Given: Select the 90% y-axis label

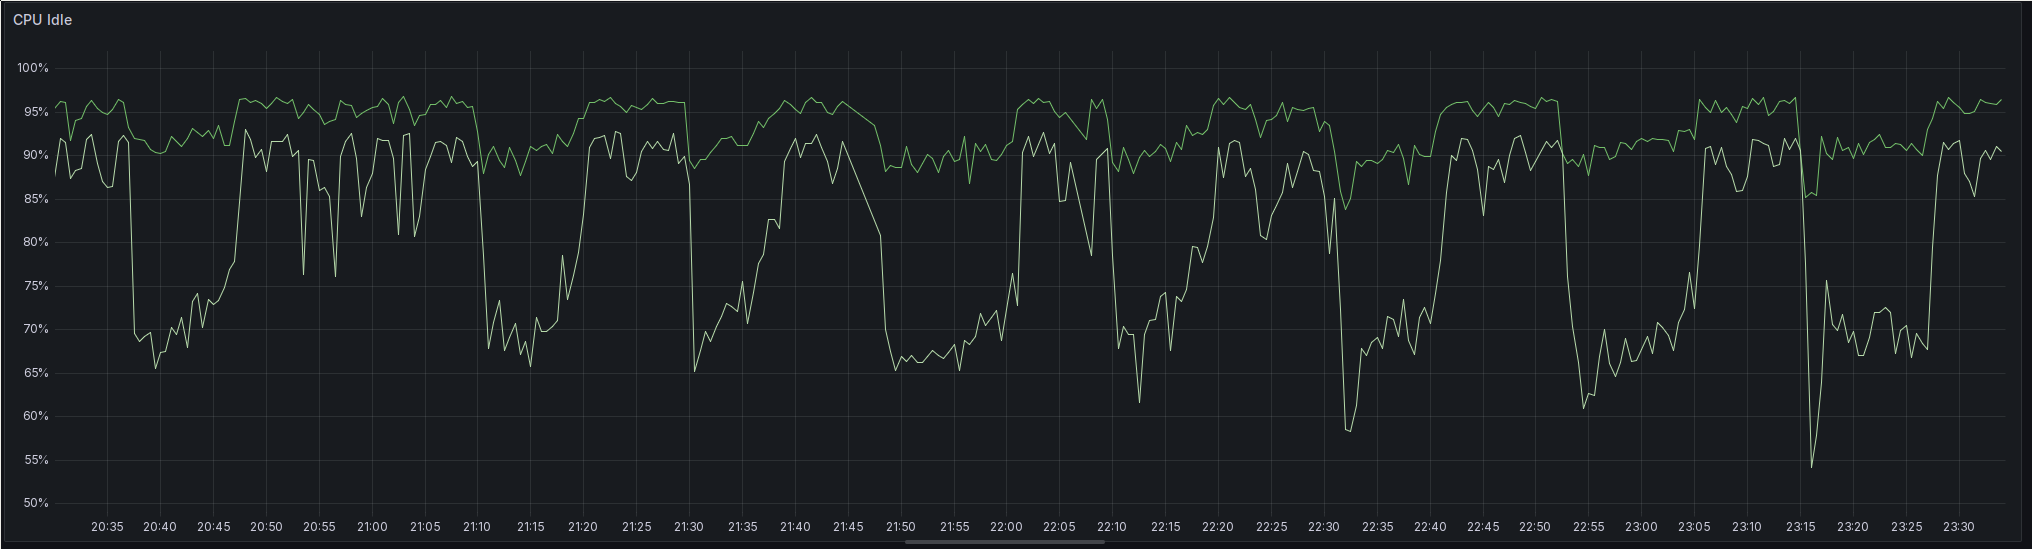Looking at the screenshot, I should (35, 155).
